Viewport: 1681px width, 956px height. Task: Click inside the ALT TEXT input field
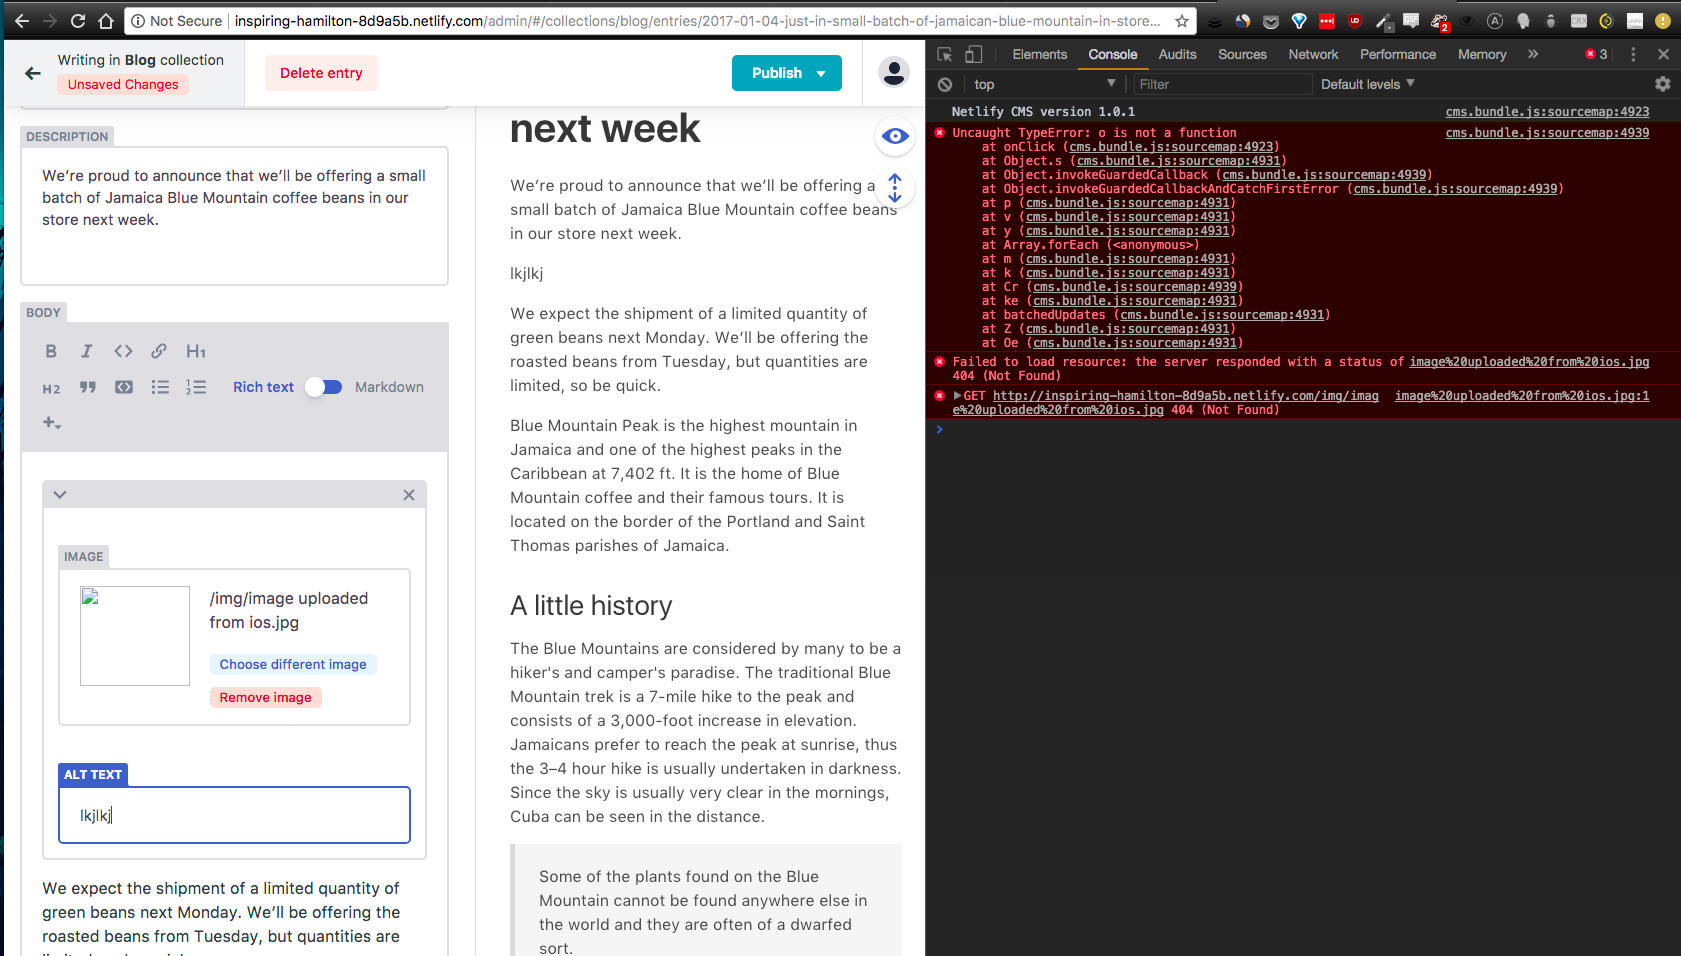point(234,815)
